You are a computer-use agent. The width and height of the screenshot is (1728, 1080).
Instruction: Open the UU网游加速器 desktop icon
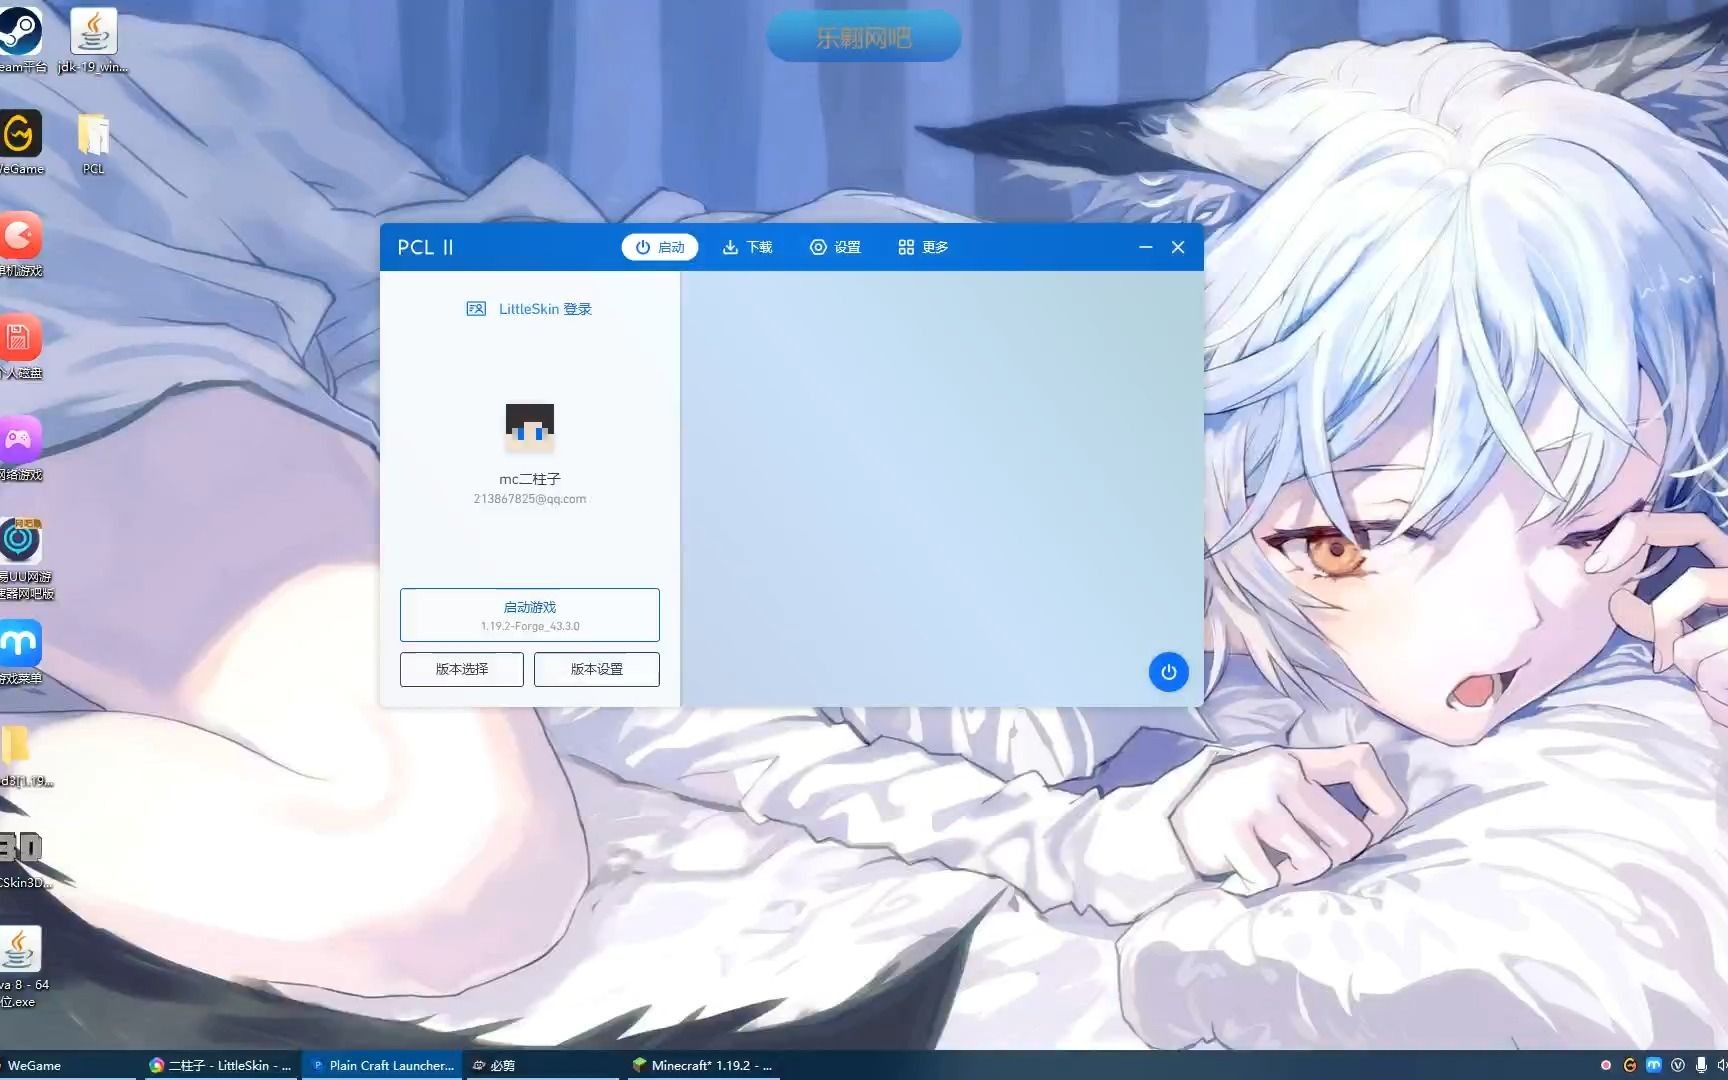coord(22,558)
